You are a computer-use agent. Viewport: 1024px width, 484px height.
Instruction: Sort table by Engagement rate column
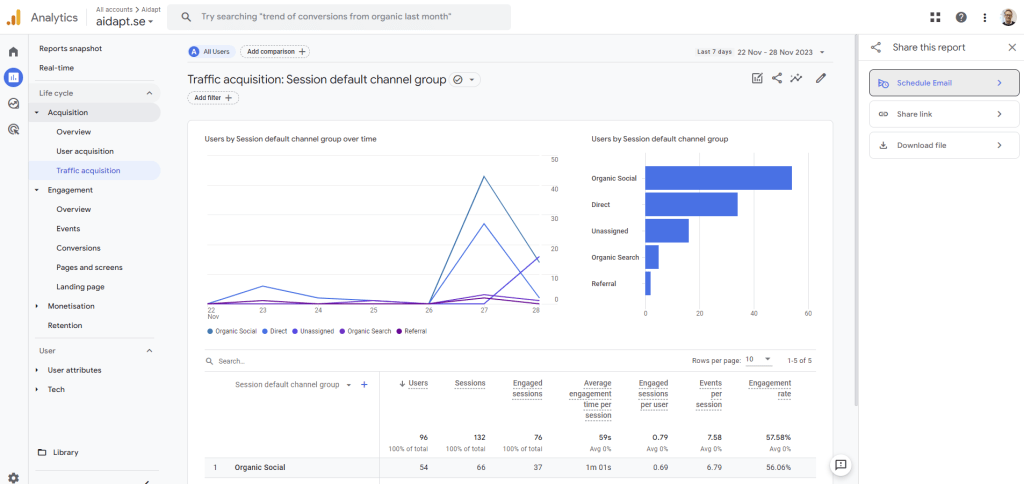(x=770, y=389)
